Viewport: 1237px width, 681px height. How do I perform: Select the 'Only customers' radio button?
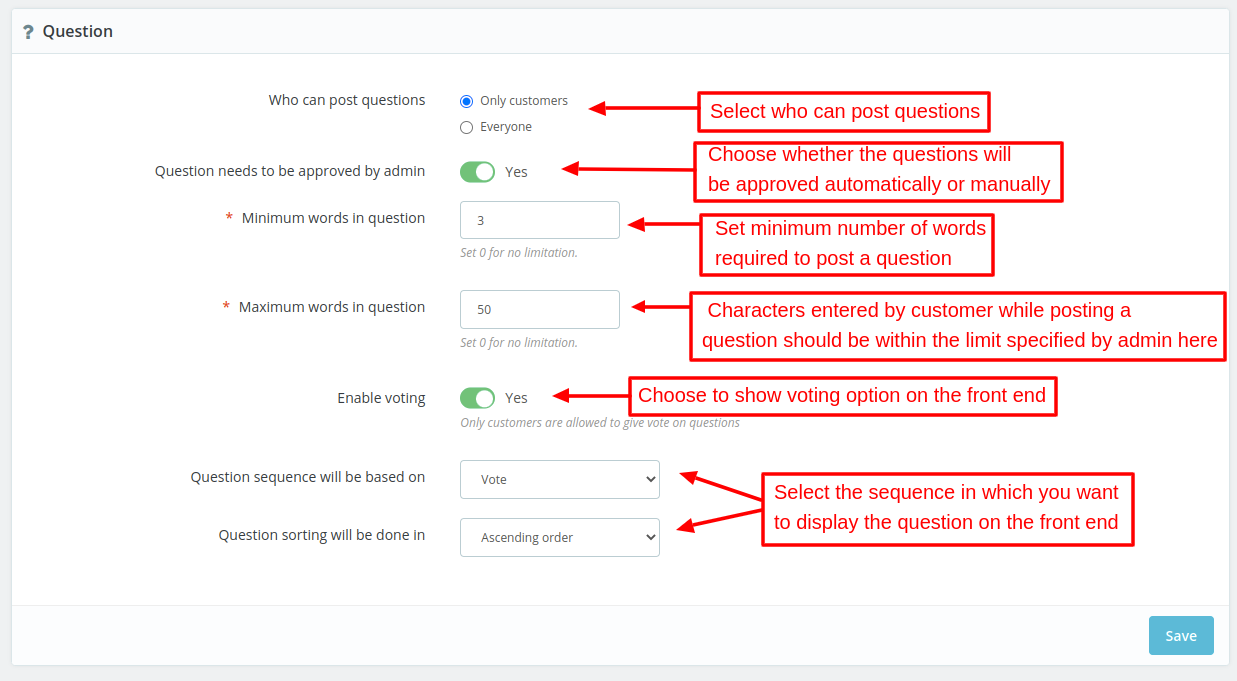pos(465,100)
